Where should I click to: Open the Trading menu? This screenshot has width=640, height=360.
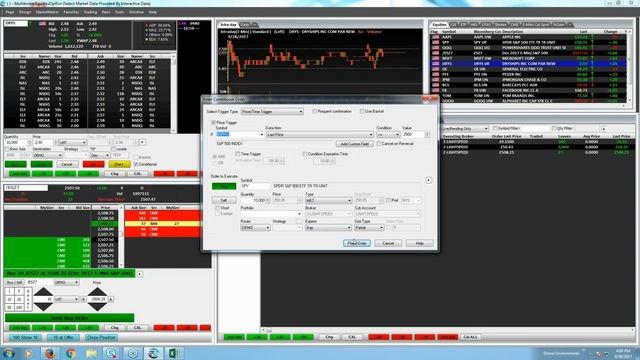click(90, 12)
